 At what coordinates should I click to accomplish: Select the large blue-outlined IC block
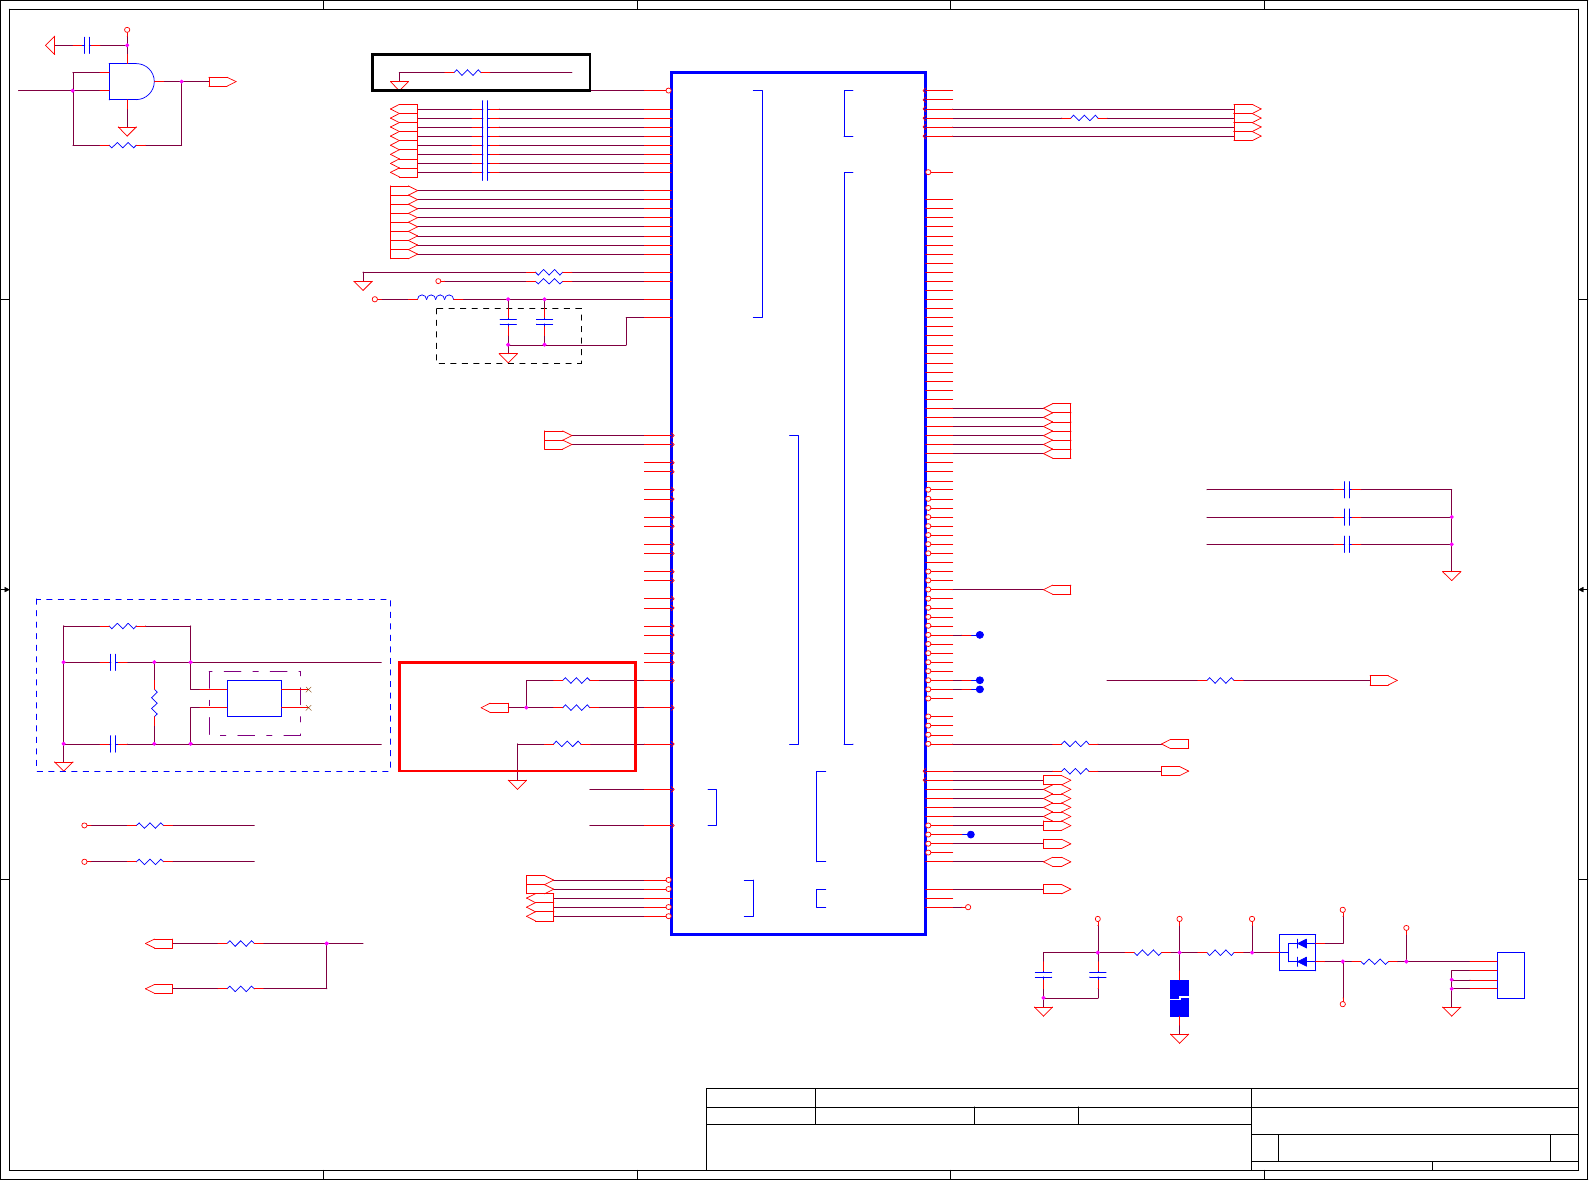point(798,503)
